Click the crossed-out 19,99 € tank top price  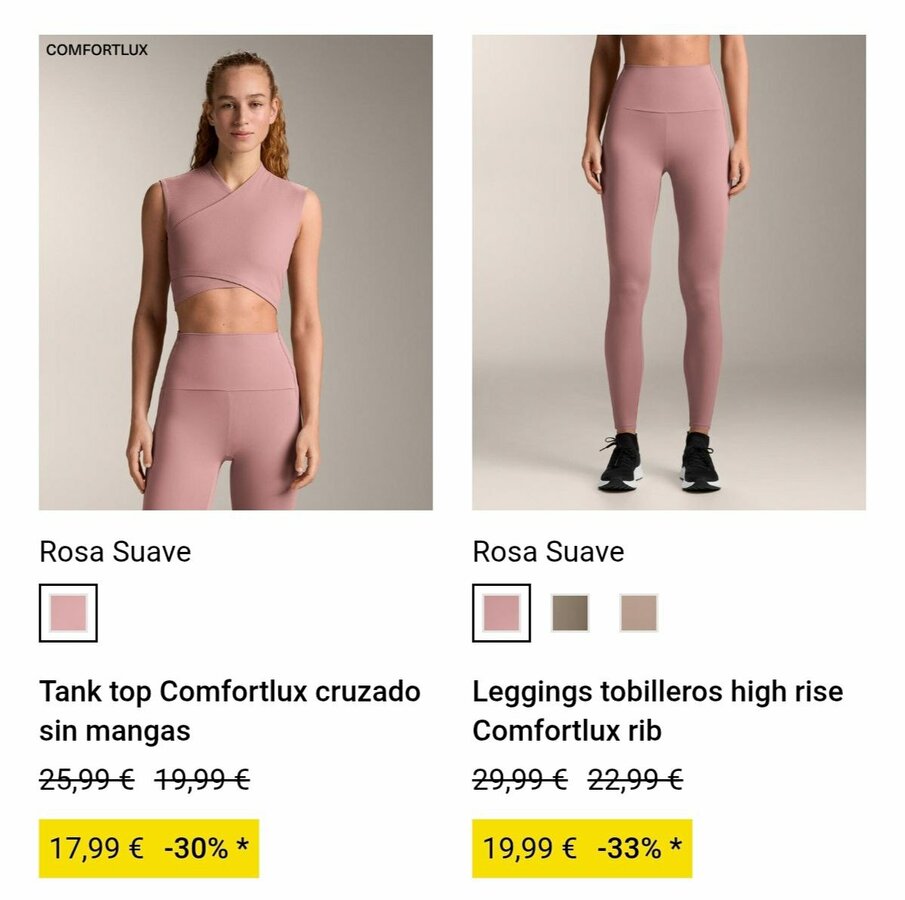202,780
